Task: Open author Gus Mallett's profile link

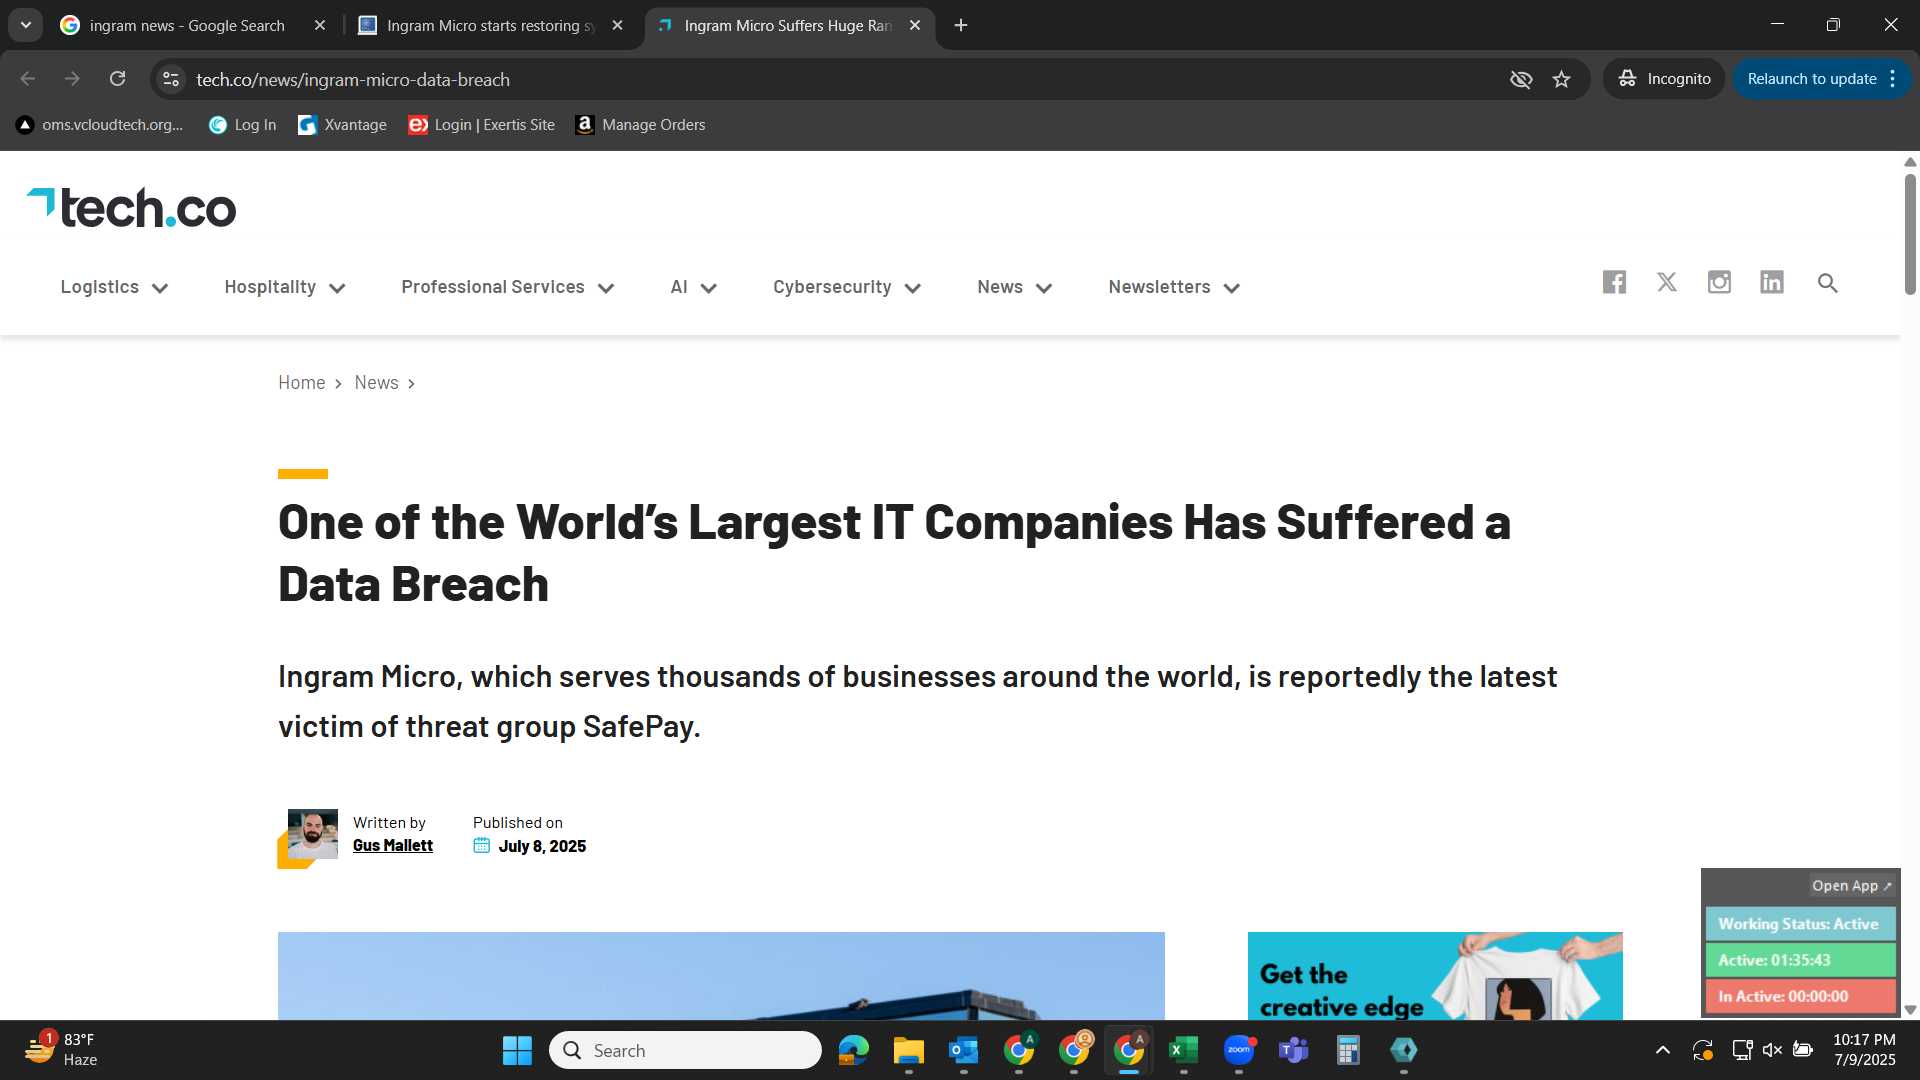Action: tap(392, 846)
